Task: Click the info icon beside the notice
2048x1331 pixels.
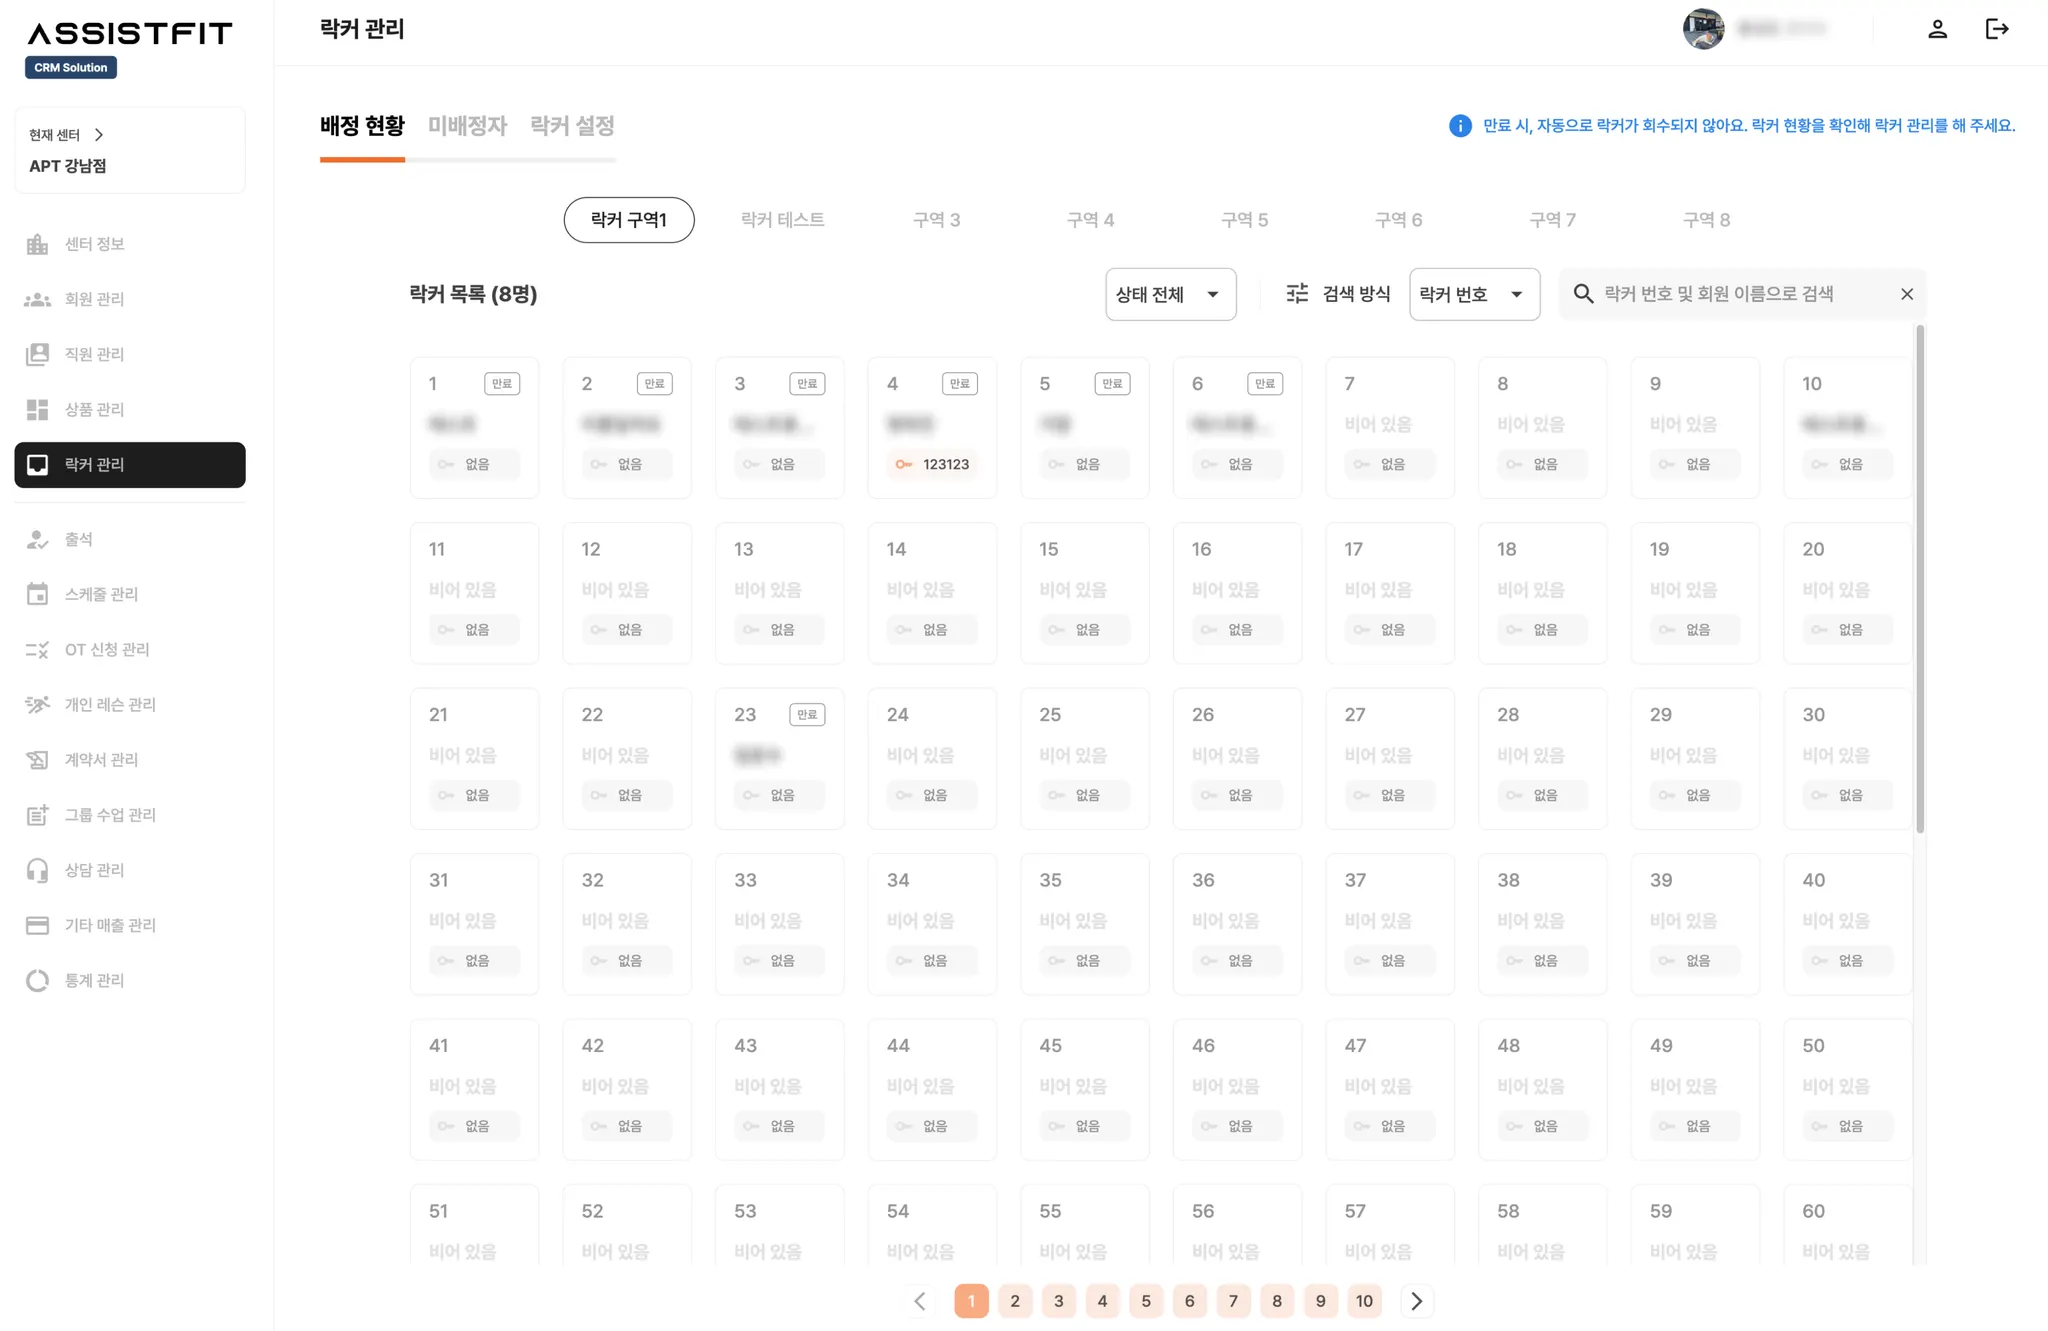Action: coord(1460,126)
